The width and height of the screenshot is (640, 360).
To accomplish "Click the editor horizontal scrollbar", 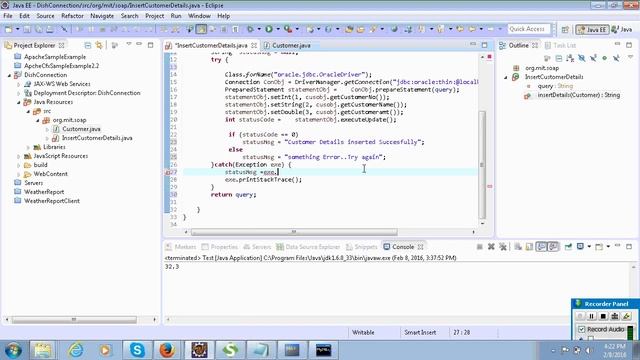I will (x=294, y=232).
